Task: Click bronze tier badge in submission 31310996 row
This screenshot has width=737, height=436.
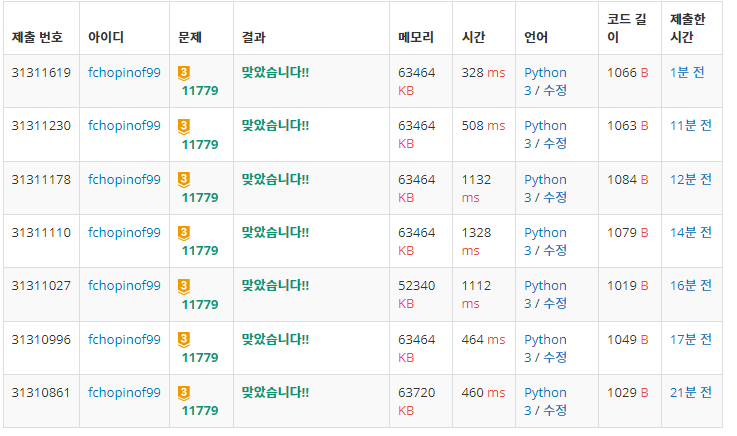Action: coord(184,340)
